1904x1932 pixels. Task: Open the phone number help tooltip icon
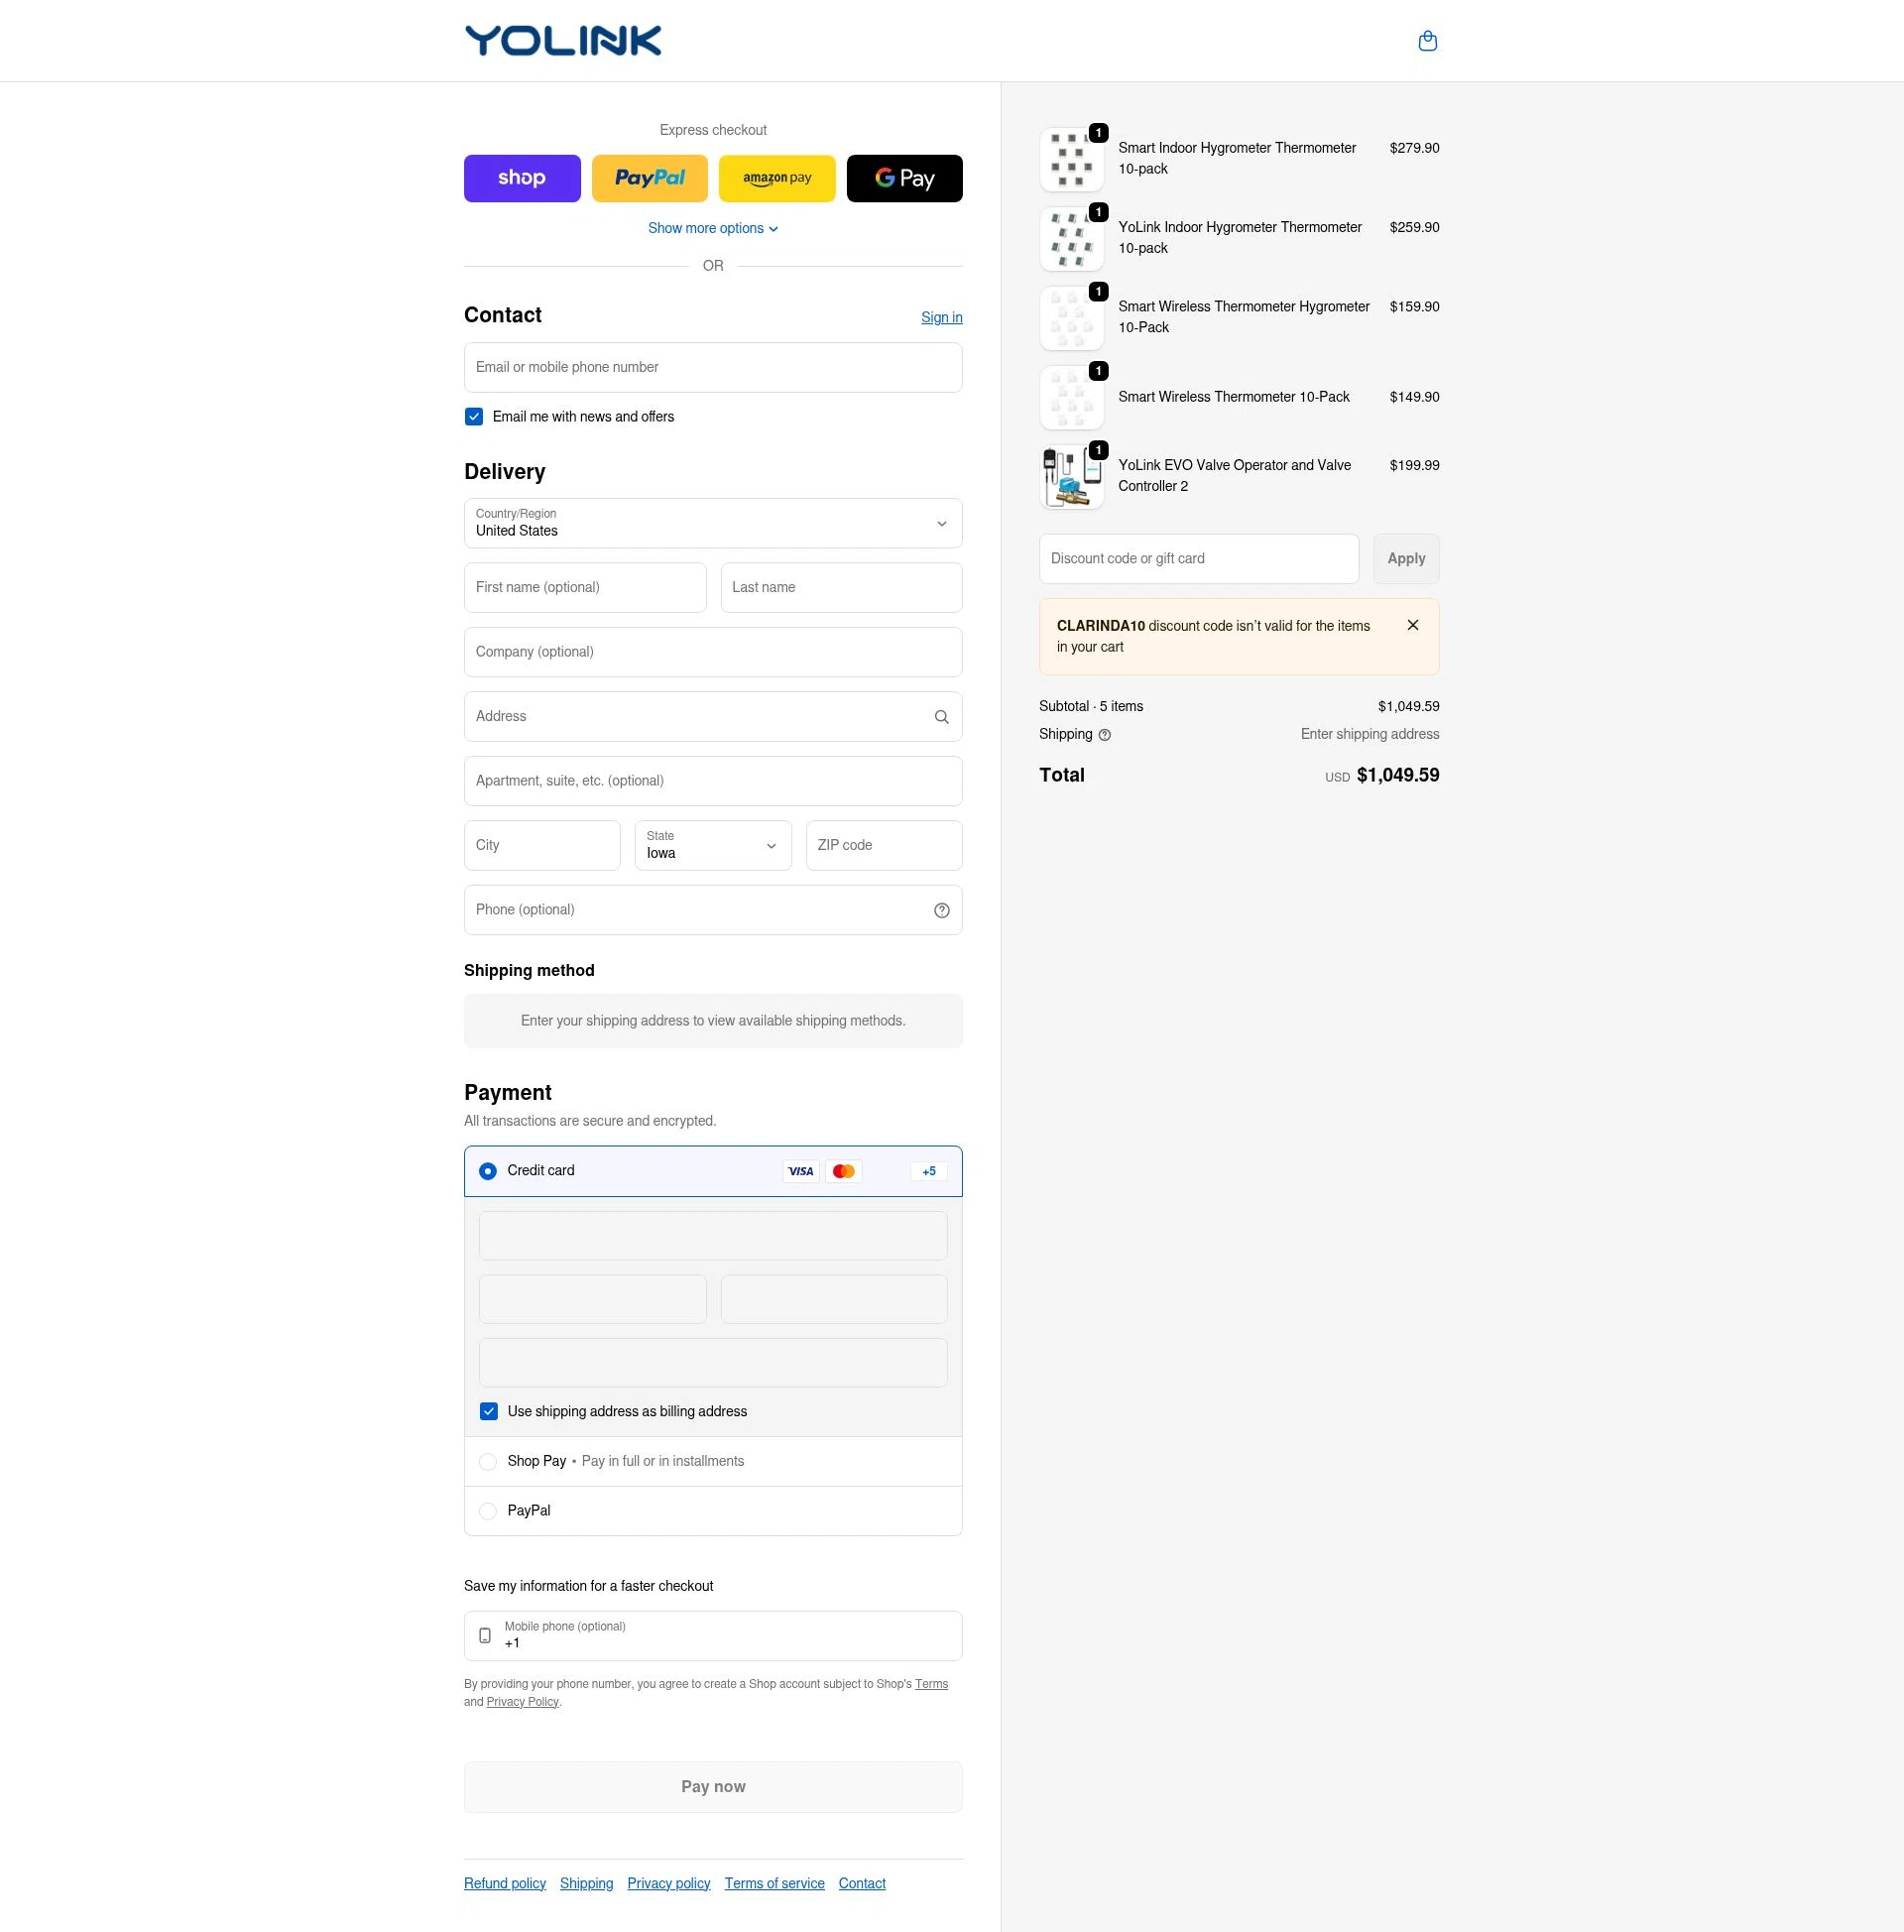941,909
